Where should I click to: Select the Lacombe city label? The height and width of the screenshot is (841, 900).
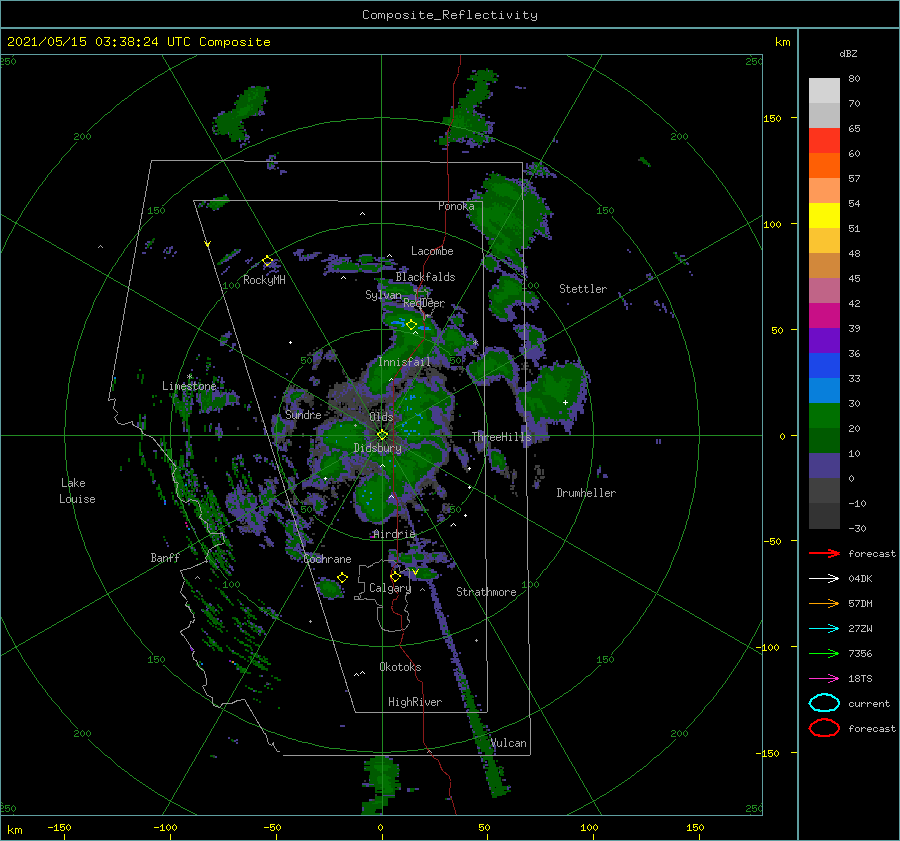click(432, 251)
